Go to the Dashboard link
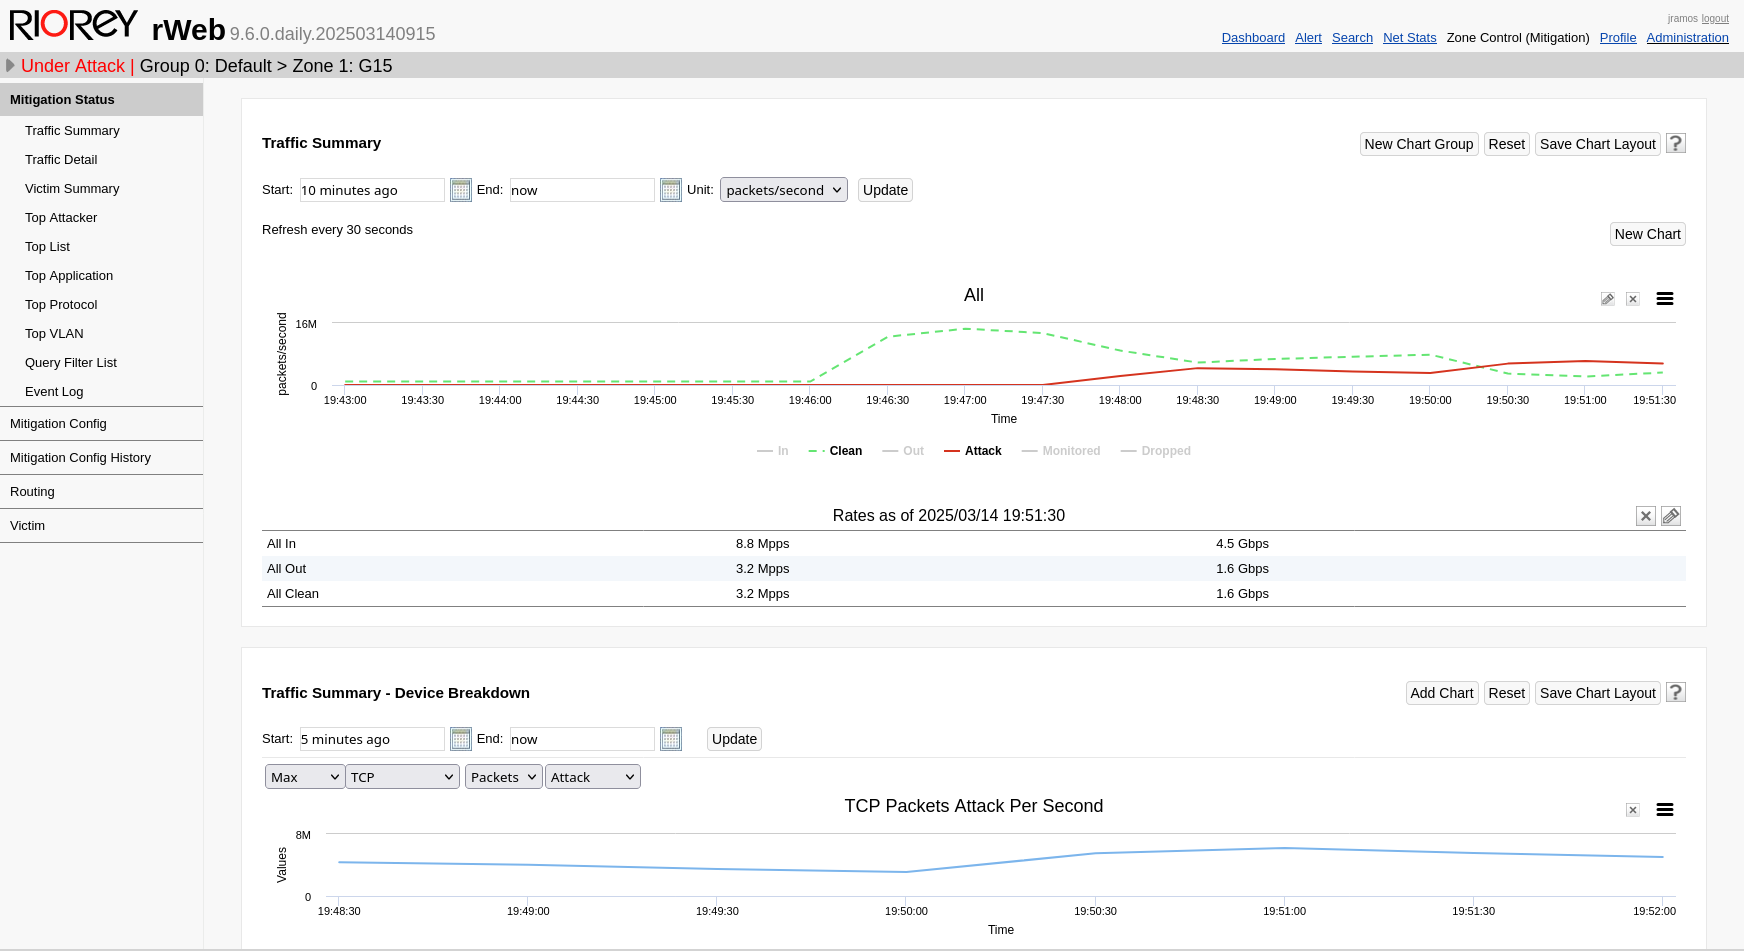1744x951 pixels. coord(1253,38)
